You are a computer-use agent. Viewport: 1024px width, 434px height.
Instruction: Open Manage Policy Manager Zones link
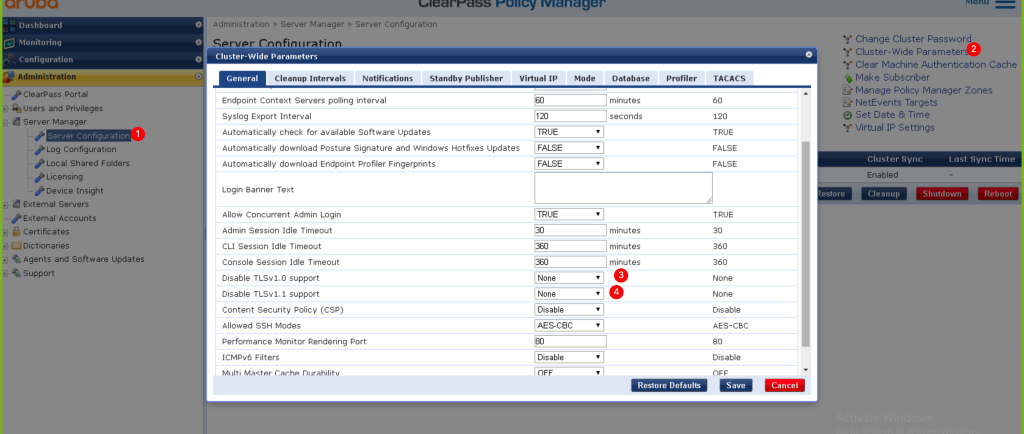[923, 90]
